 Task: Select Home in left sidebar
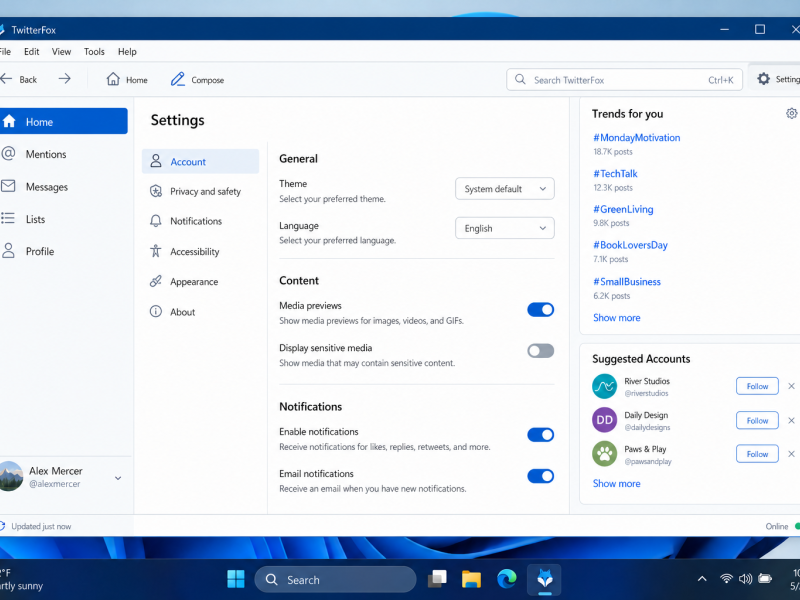click(x=63, y=121)
